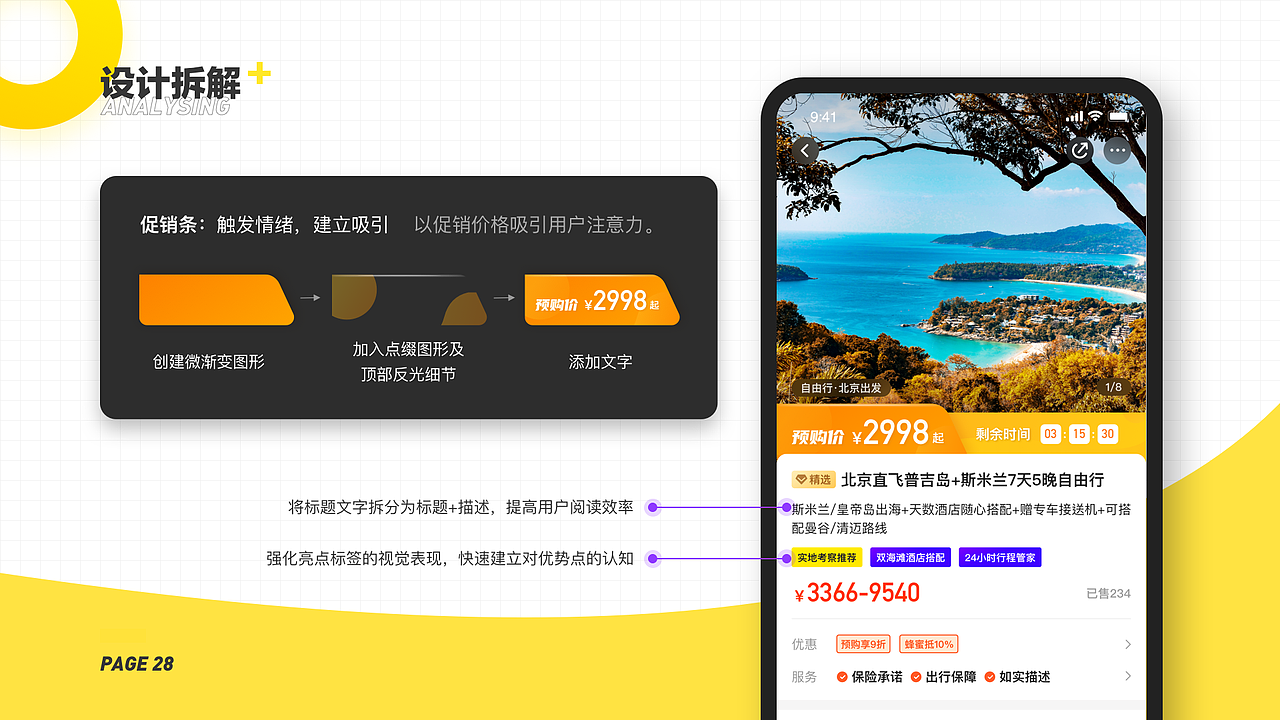The height and width of the screenshot is (720, 1280).
Task: Click the 斯米兰/皇帝岛出海 description text
Action: tap(961, 518)
